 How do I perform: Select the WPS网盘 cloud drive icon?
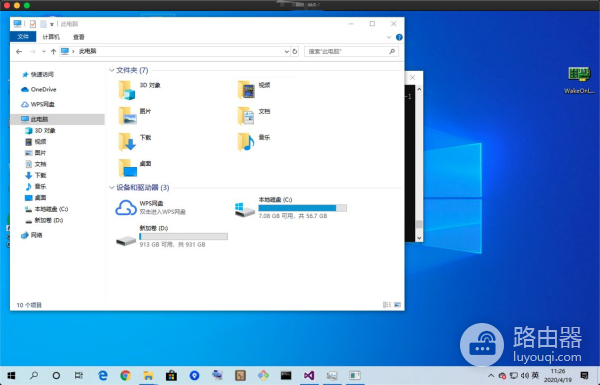point(126,208)
